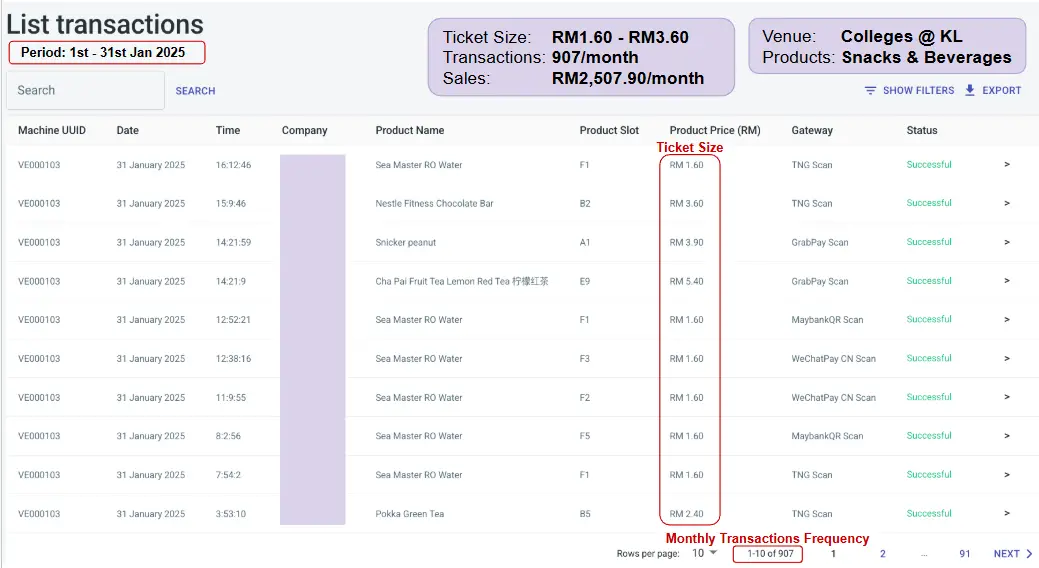Click Cha Pai Fruit Tea Lemon Red Tea

462,281
